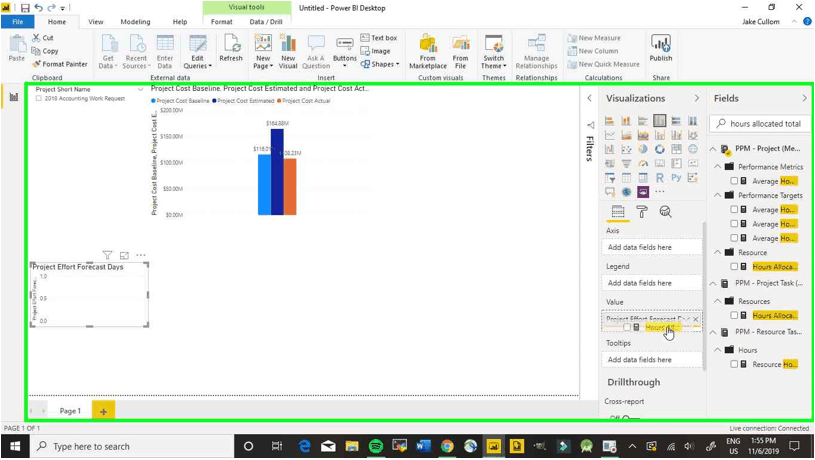Collapse the Performance Metrics folder
815x460 pixels.
click(718, 167)
